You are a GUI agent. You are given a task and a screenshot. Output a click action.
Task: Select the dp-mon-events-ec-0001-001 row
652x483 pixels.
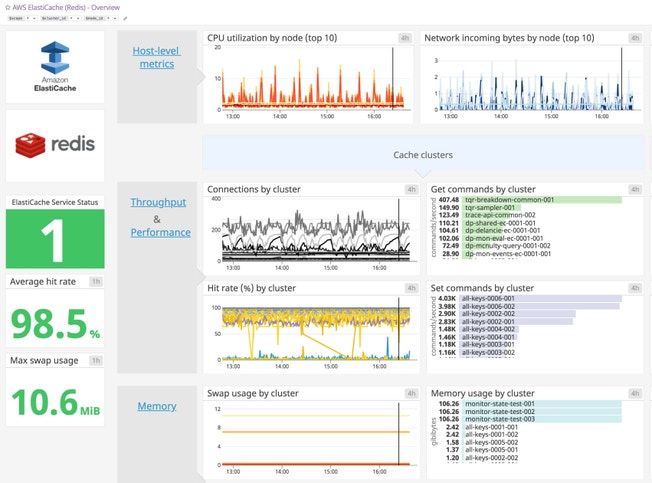(530, 254)
